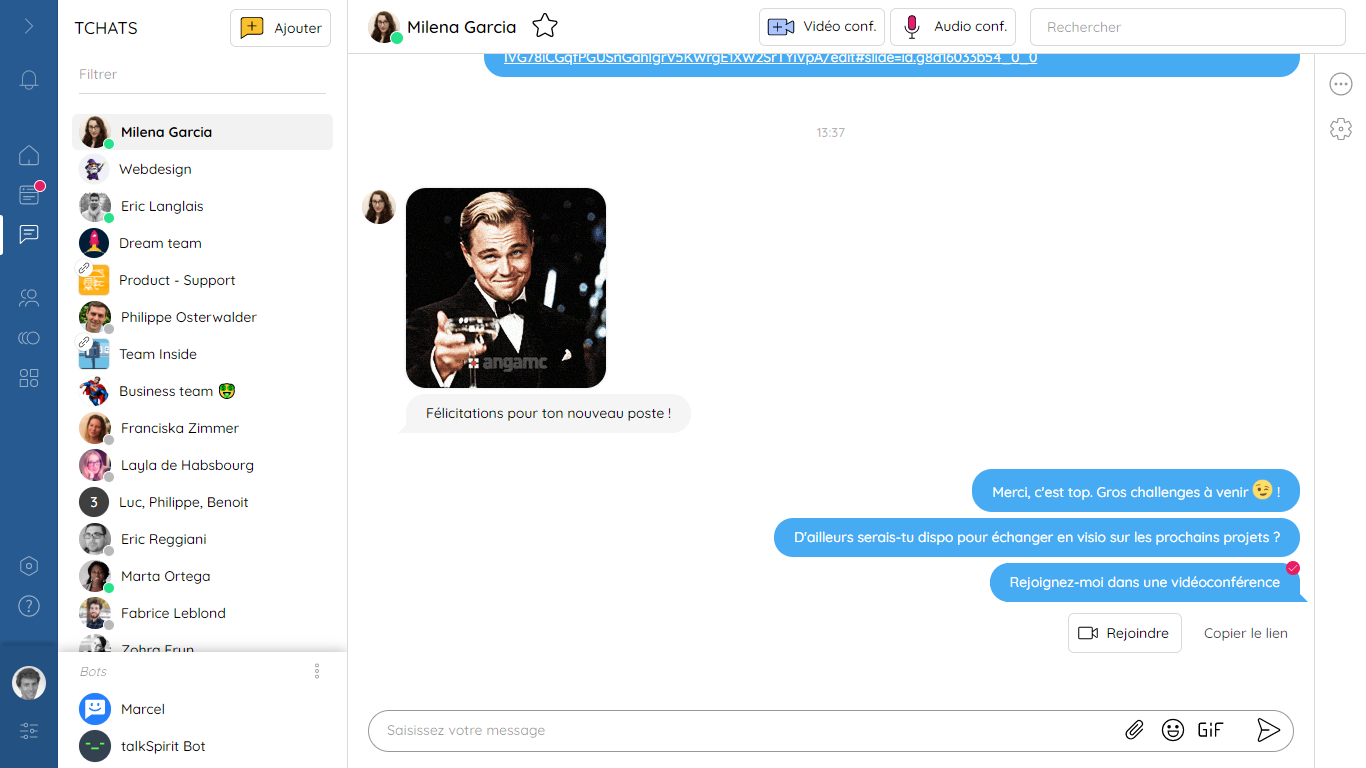Click the Félicitations pour ton nouveau poste message
This screenshot has width=1366, height=768.
coord(546,413)
